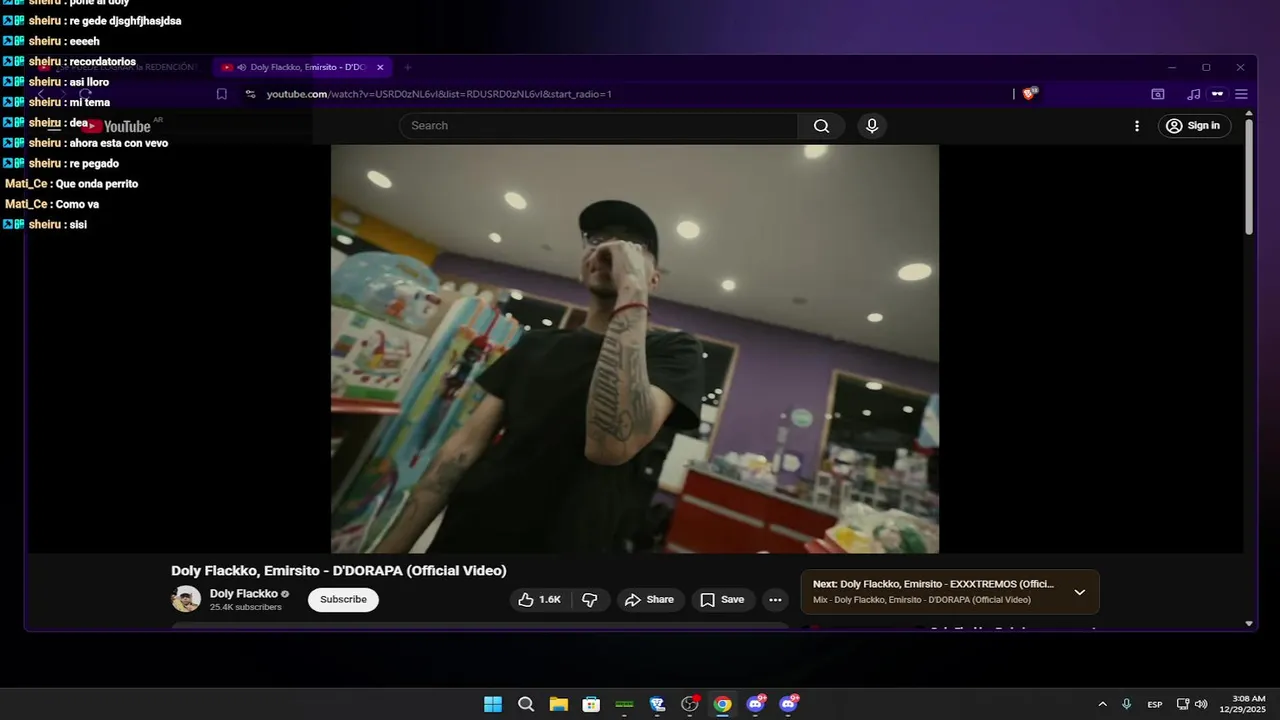Open more actions ellipsis beside Save
Viewport: 1280px width, 720px height.
click(775, 600)
